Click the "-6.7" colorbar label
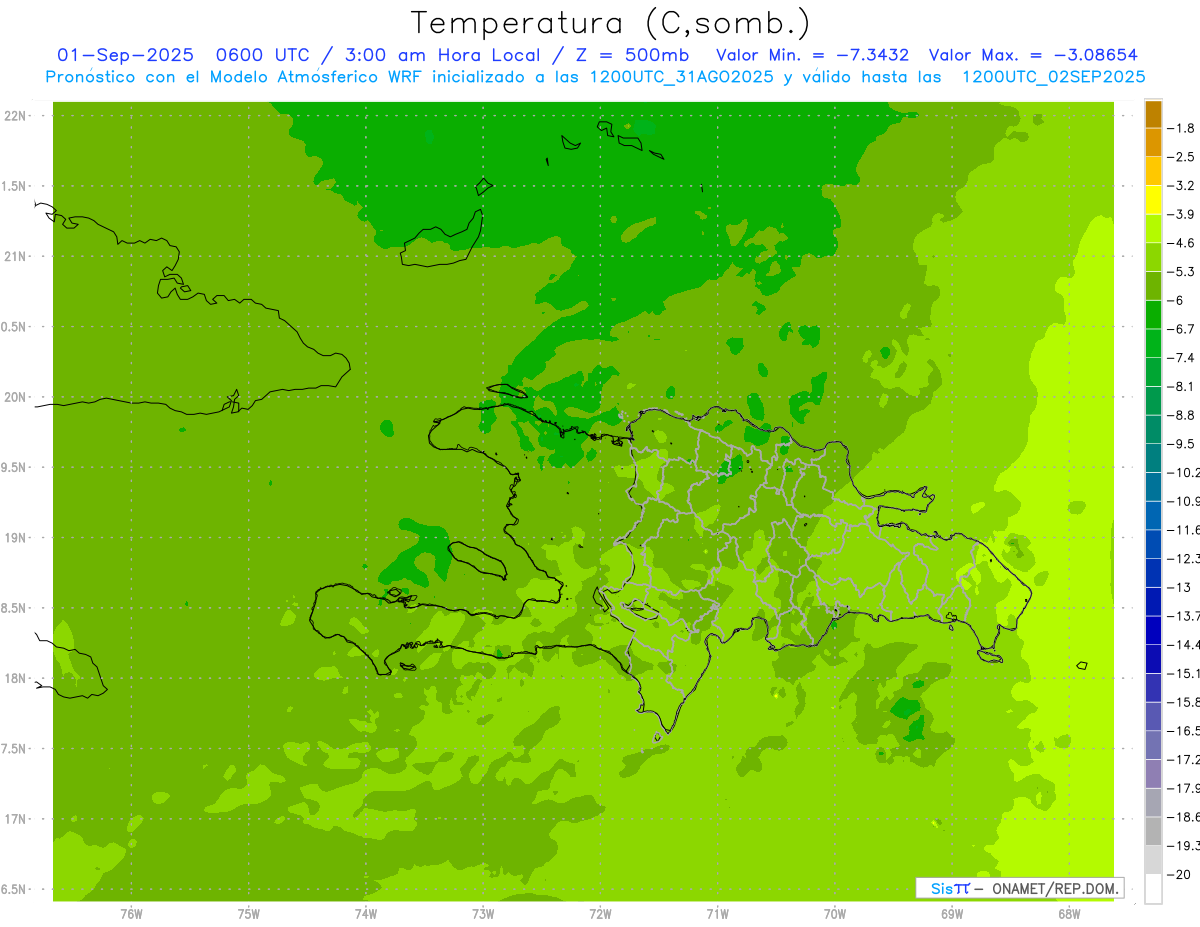Viewport: 1200px width, 927px height. click(1181, 329)
